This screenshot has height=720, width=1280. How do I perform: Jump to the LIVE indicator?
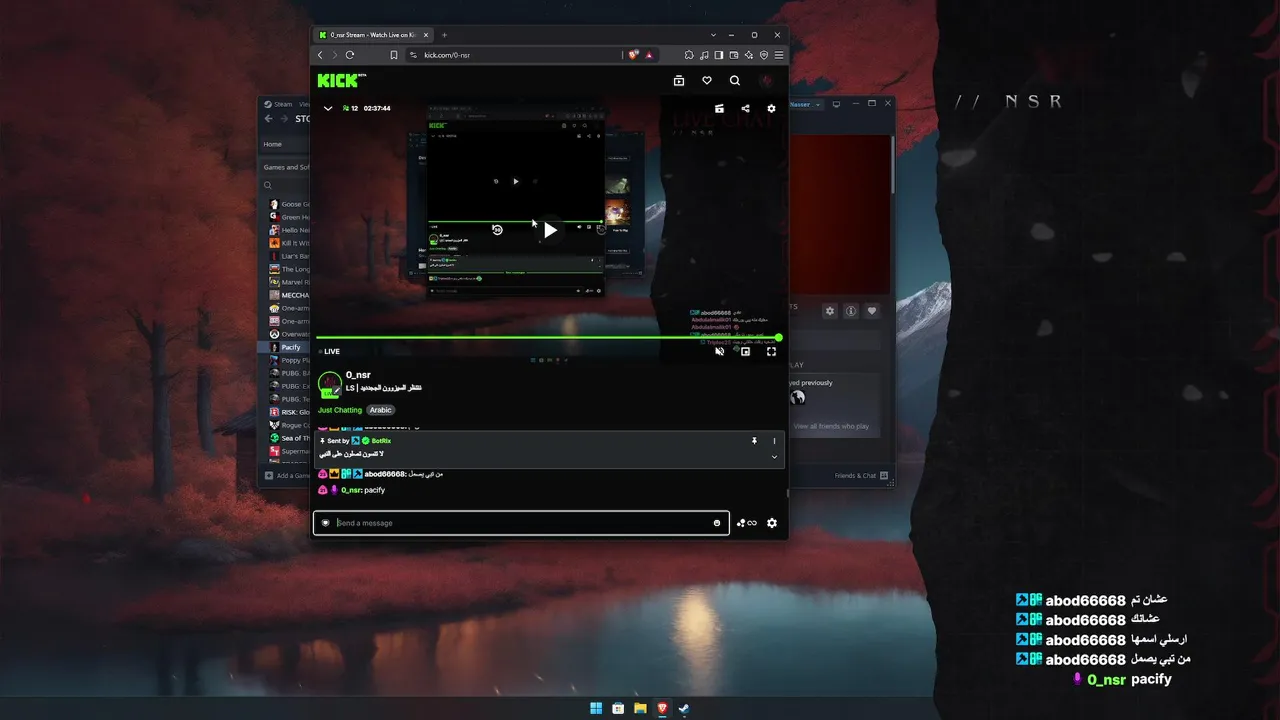pos(329,352)
